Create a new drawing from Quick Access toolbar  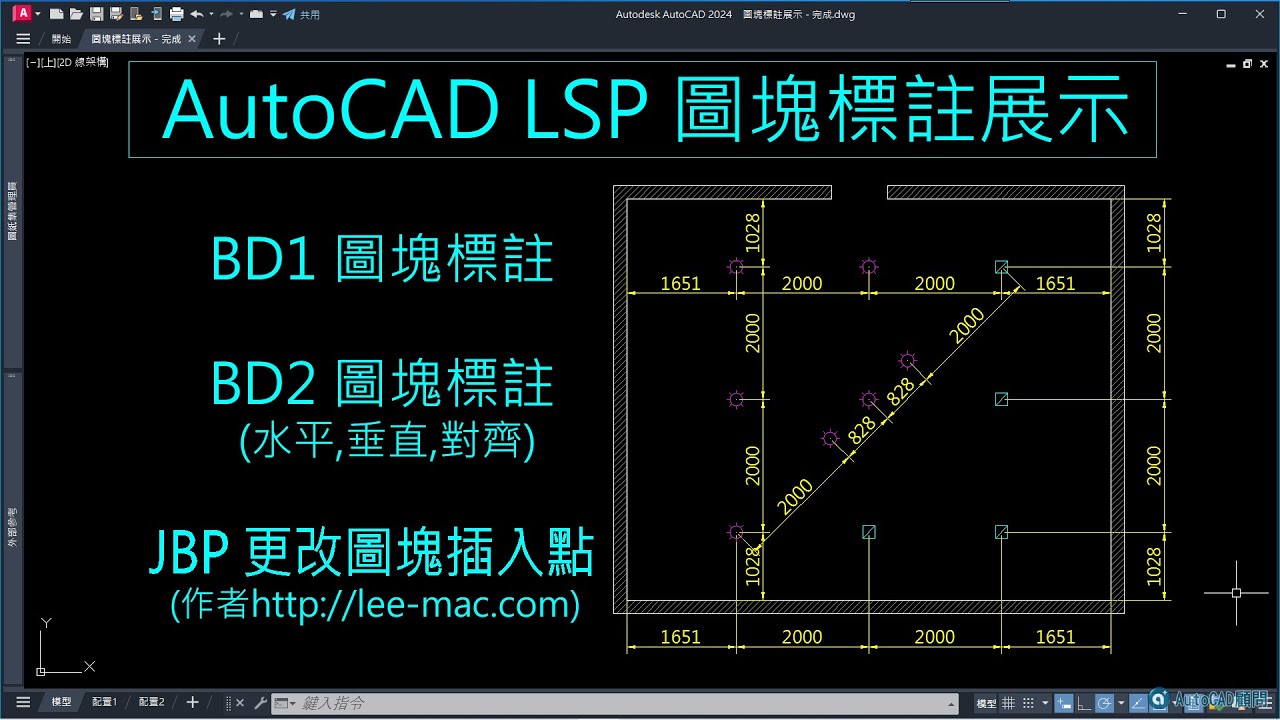pos(57,14)
